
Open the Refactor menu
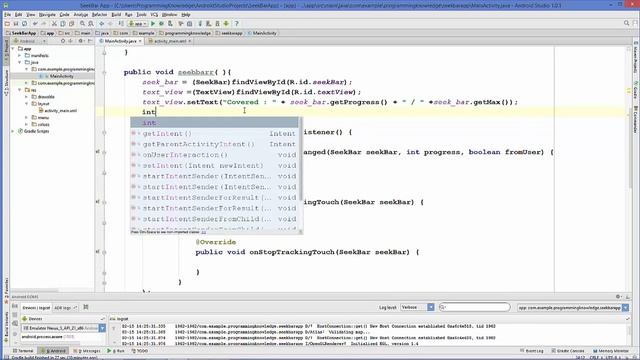tap(99, 14)
